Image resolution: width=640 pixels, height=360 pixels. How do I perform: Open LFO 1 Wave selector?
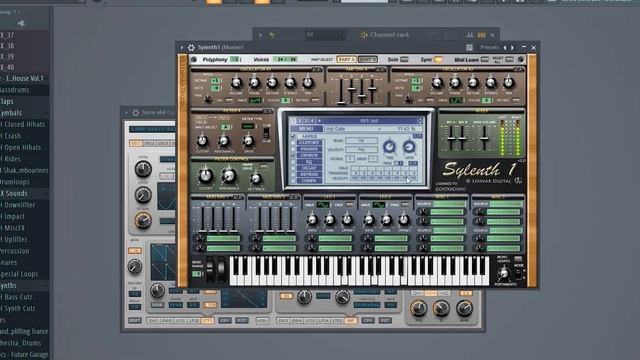323,205
